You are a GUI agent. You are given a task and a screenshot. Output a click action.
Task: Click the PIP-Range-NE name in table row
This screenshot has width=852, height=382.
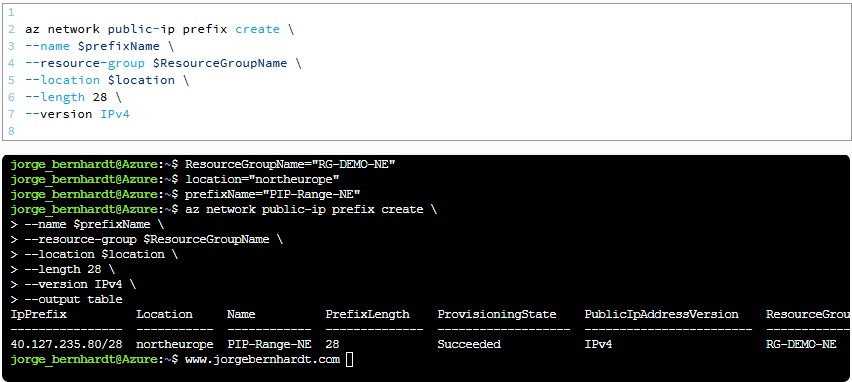(269, 344)
